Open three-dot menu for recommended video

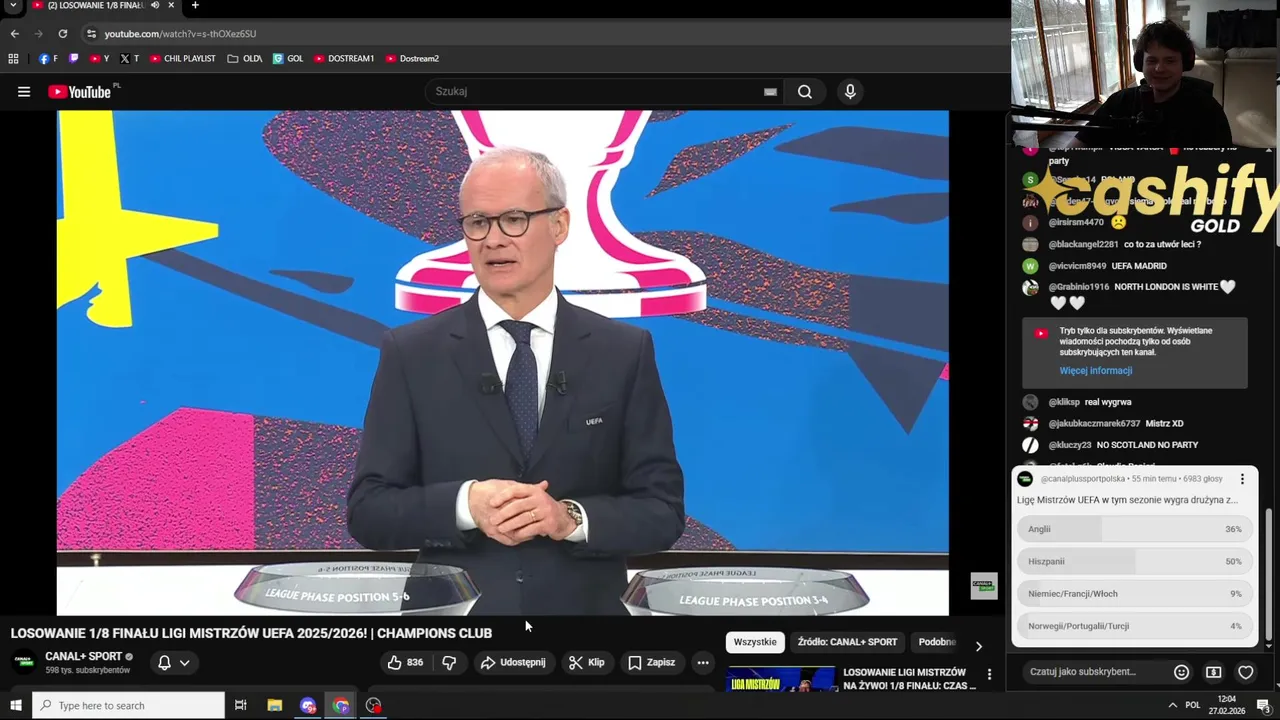[989, 675]
